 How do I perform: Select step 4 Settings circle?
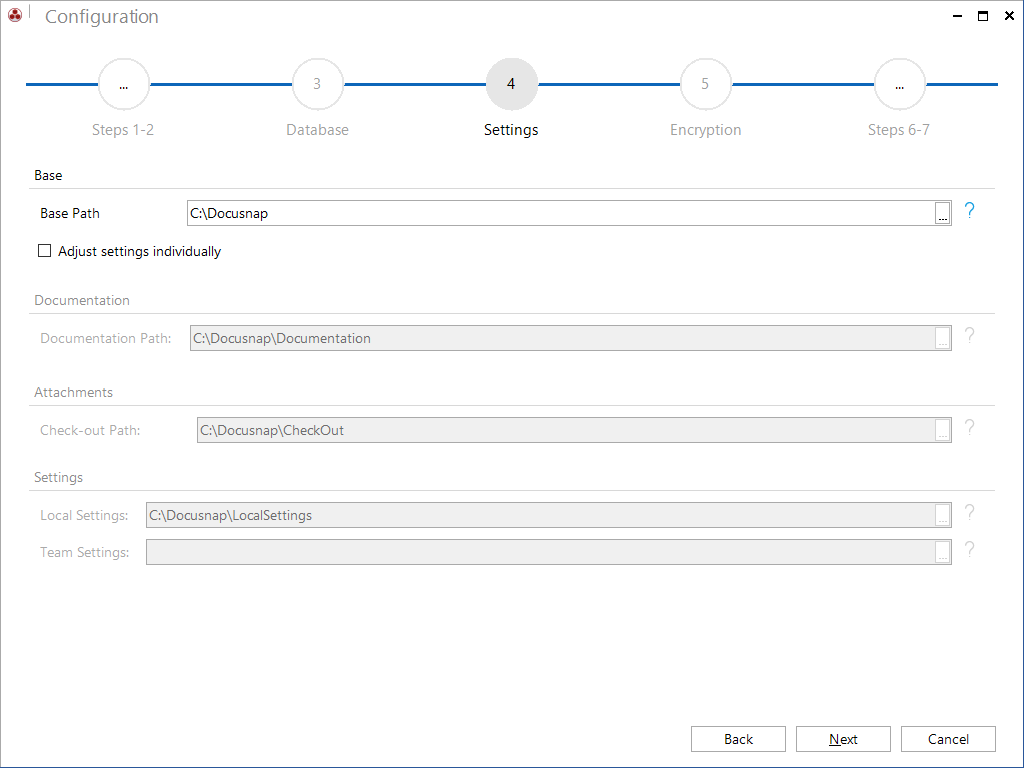tap(511, 84)
